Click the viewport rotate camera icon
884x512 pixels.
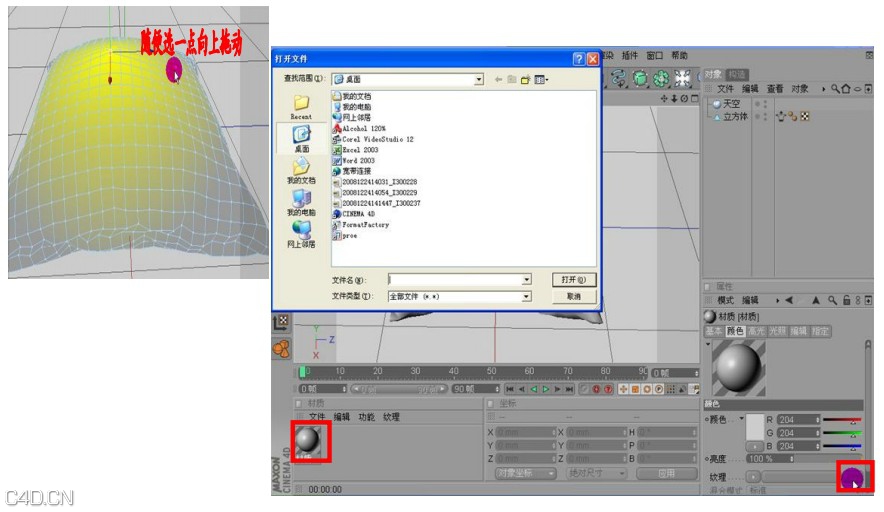[x=684, y=99]
